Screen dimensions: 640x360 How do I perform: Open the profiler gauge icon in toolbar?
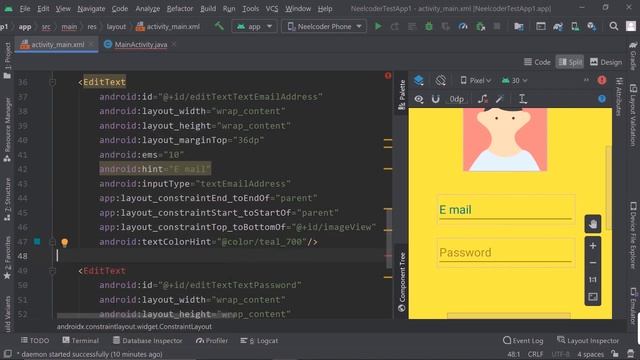pos(462,27)
